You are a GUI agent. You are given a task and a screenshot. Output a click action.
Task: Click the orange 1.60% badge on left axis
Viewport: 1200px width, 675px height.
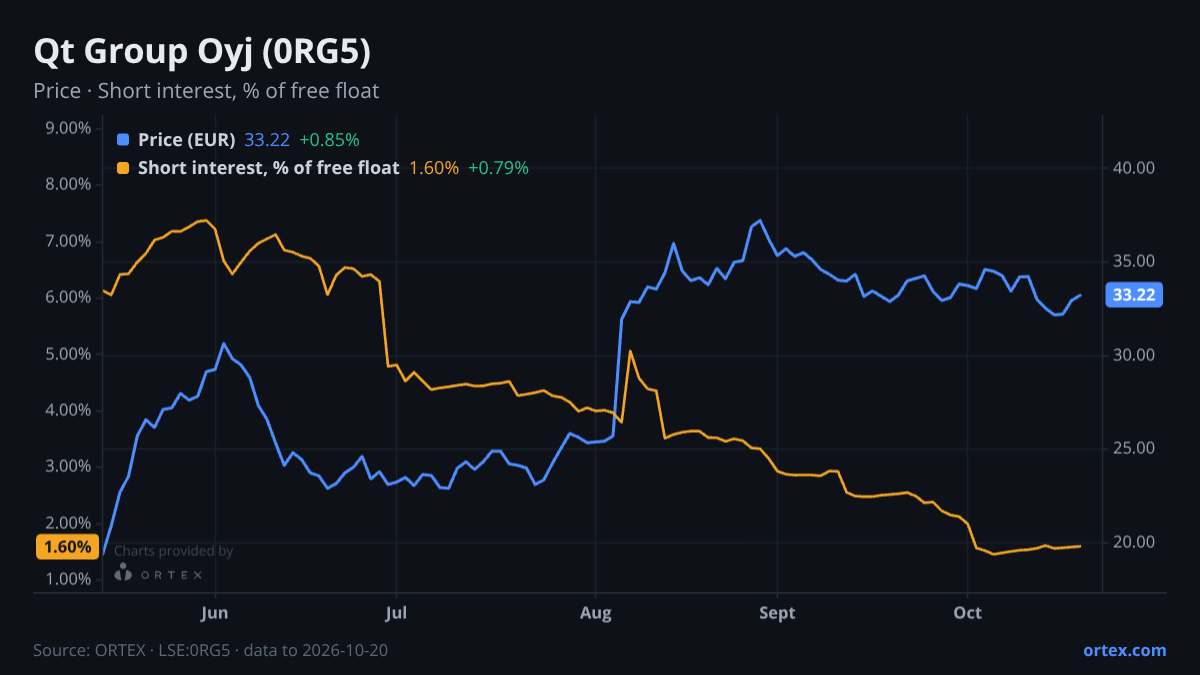68,547
